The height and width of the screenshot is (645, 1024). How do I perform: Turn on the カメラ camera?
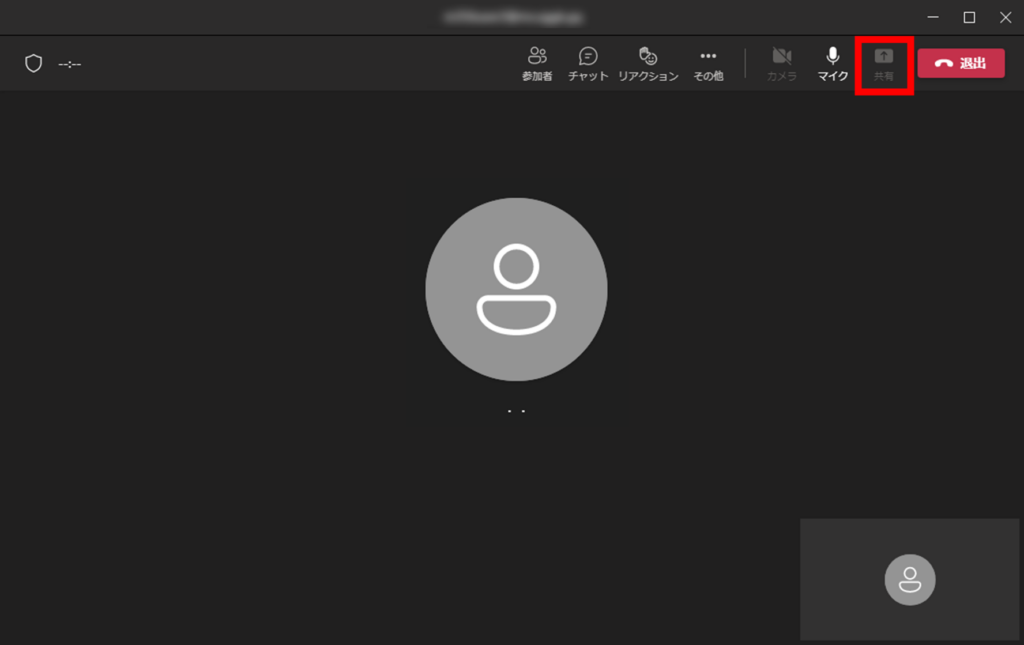782,64
